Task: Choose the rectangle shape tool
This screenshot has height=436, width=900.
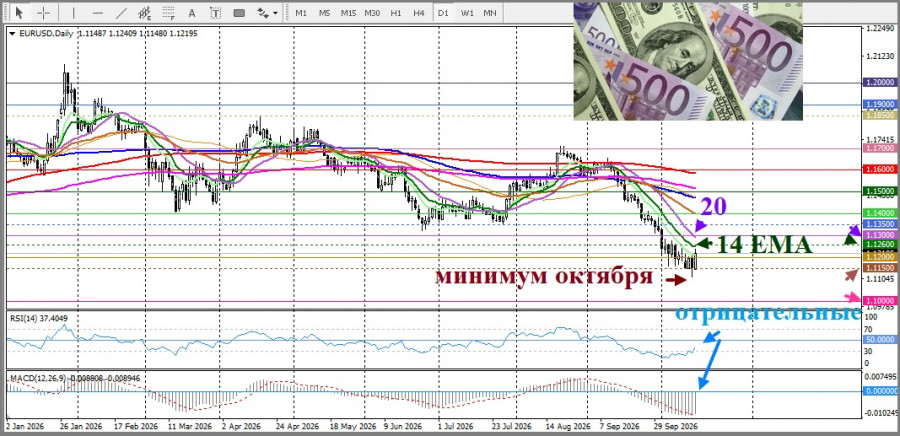Action: point(239,12)
